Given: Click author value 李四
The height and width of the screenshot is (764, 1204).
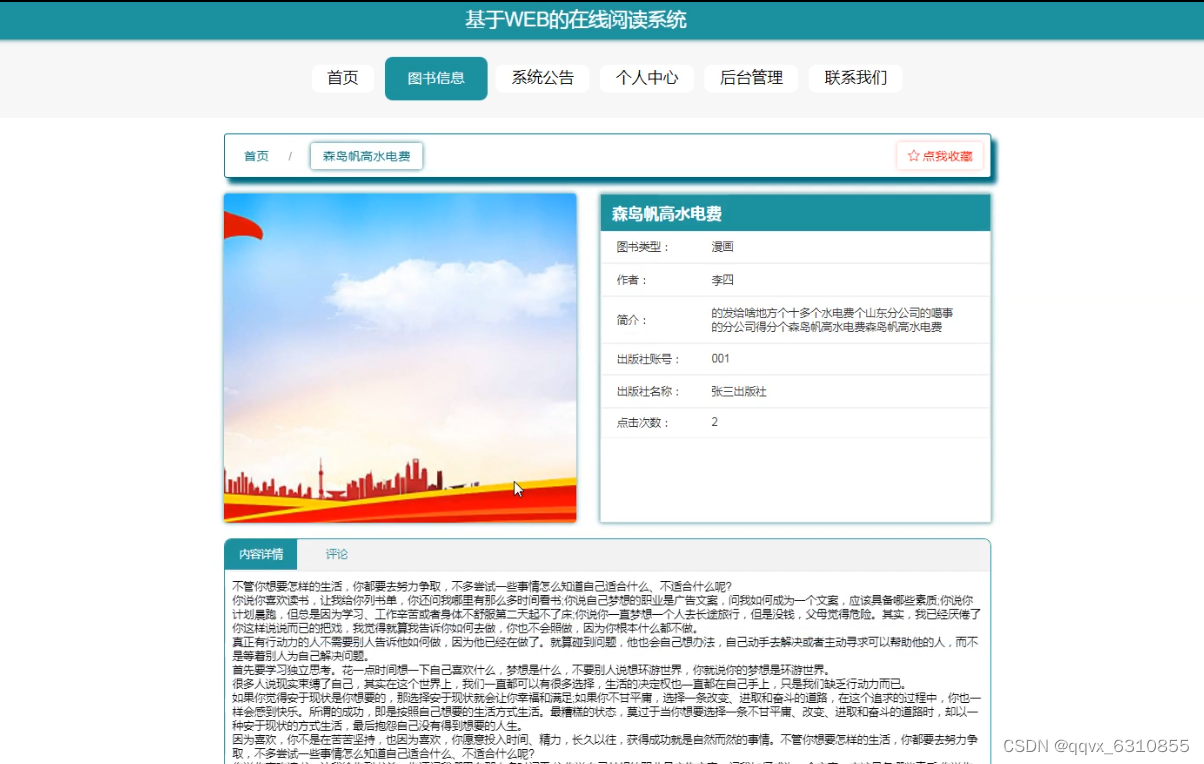Looking at the screenshot, I should point(722,280).
